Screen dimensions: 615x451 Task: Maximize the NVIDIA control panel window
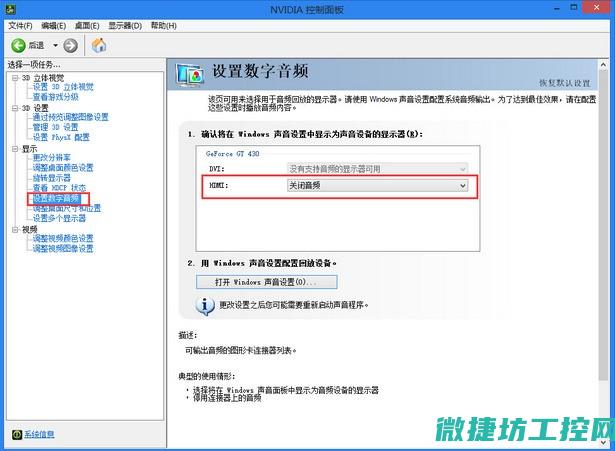(x=573, y=8)
